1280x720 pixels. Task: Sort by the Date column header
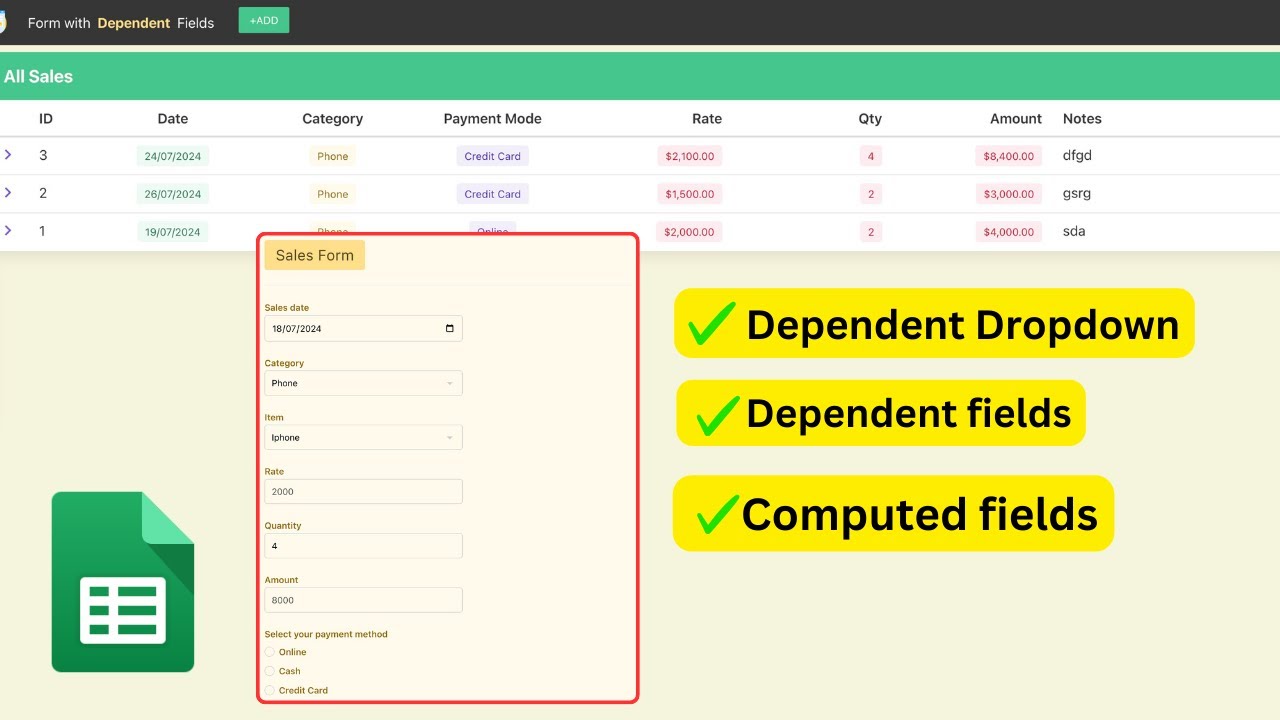pyautogui.click(x=173, y=118)
